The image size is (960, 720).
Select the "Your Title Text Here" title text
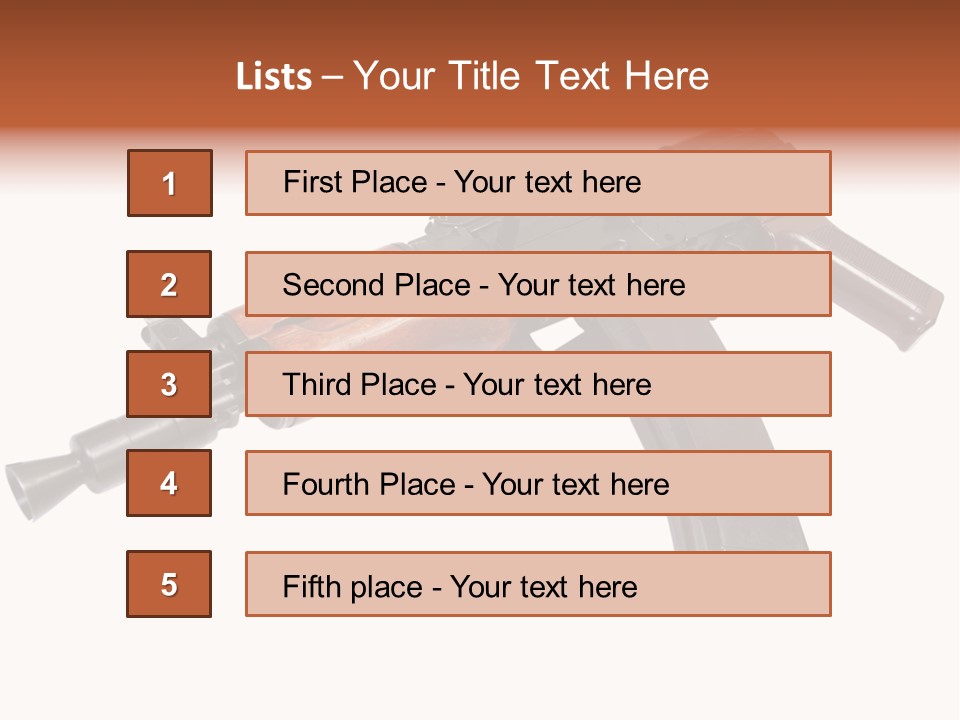pyautogui.click(x=531, y=77)
